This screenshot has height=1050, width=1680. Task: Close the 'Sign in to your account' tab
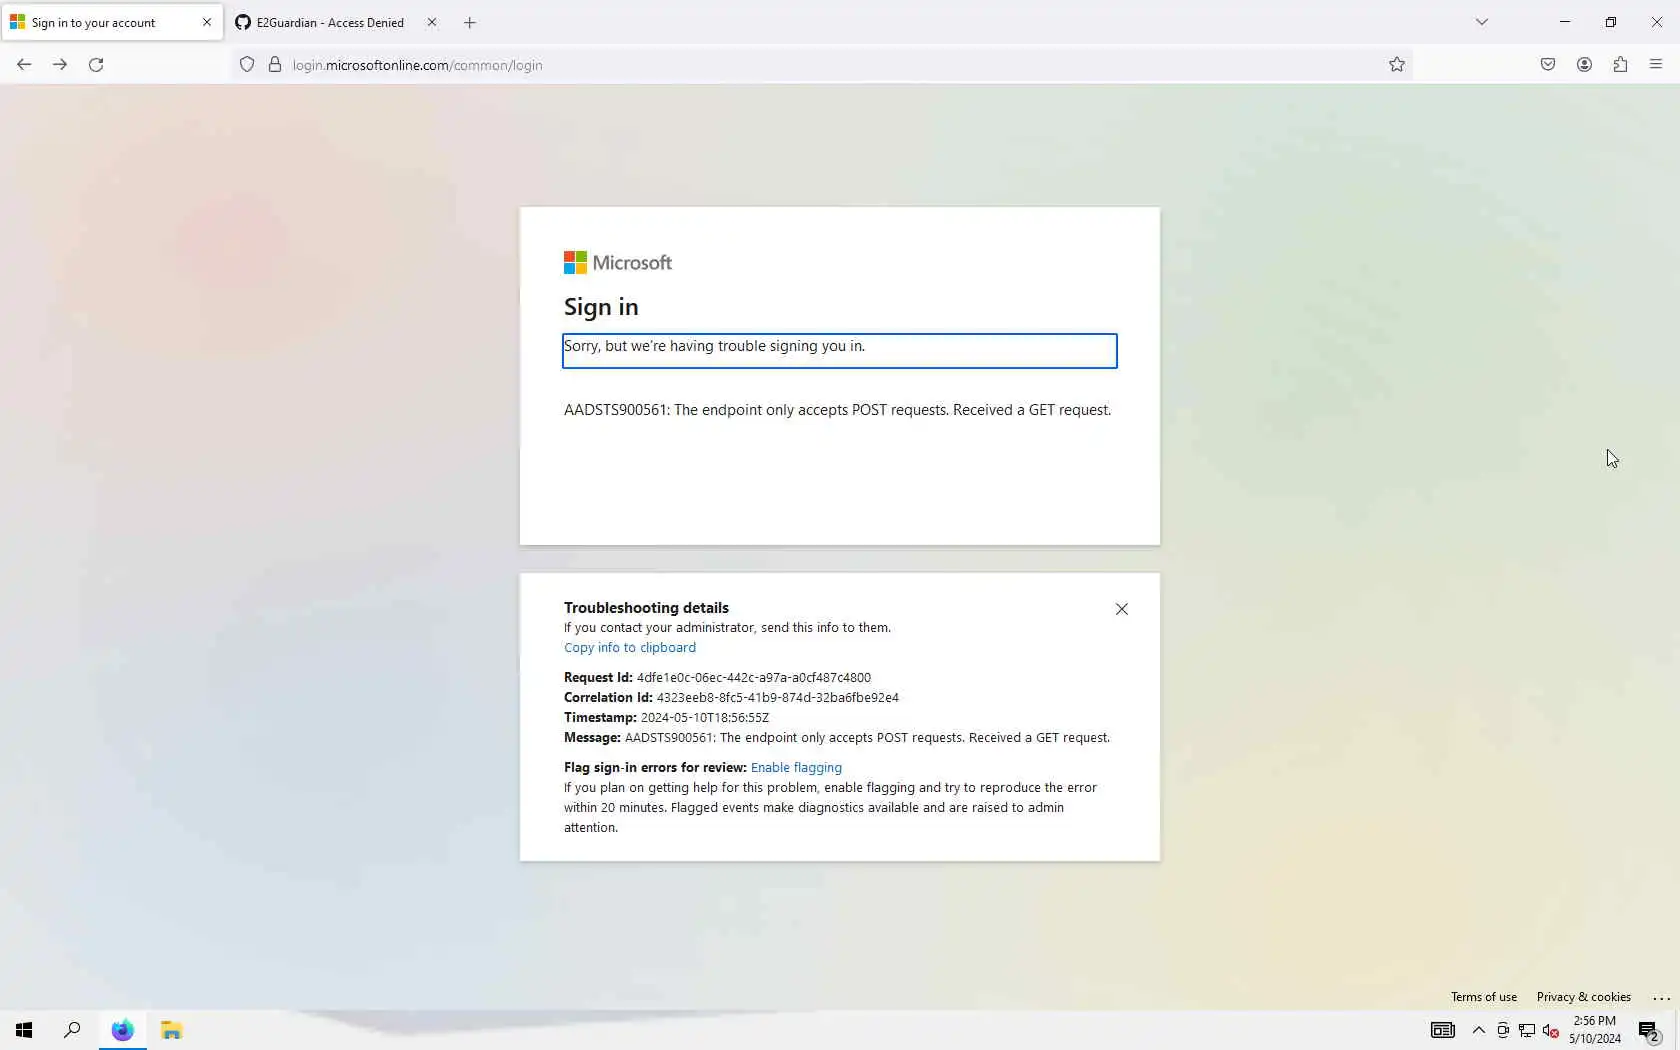(x=207, y=22)
